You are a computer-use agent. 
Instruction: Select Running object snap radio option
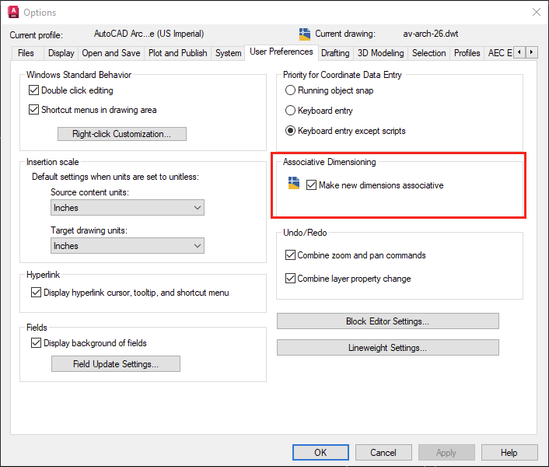(x=290, y=90)
